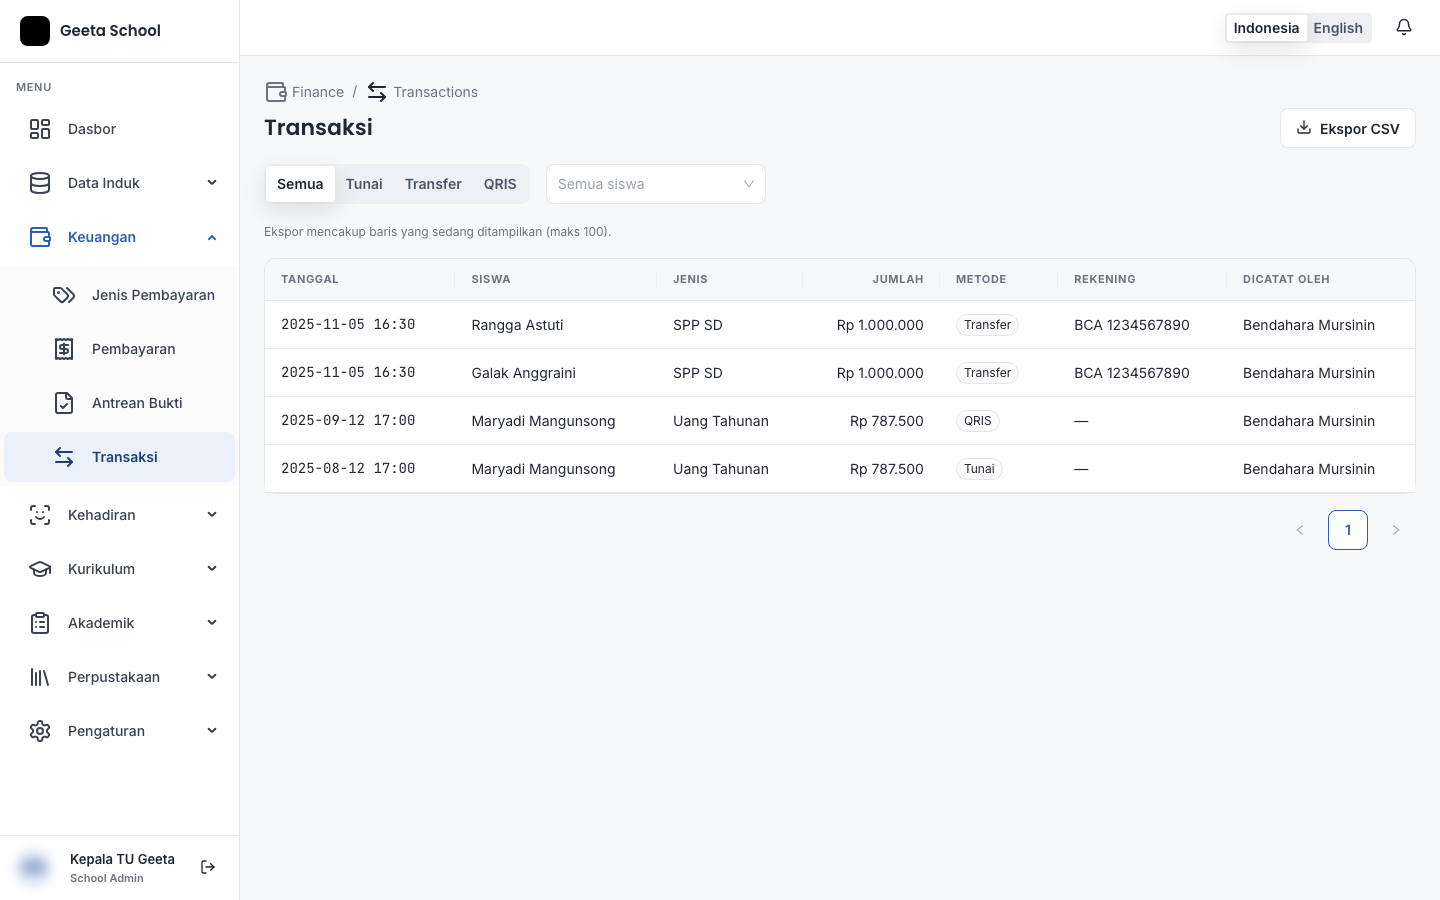Click the Perpustakaan books icon

tap(40, 677)
